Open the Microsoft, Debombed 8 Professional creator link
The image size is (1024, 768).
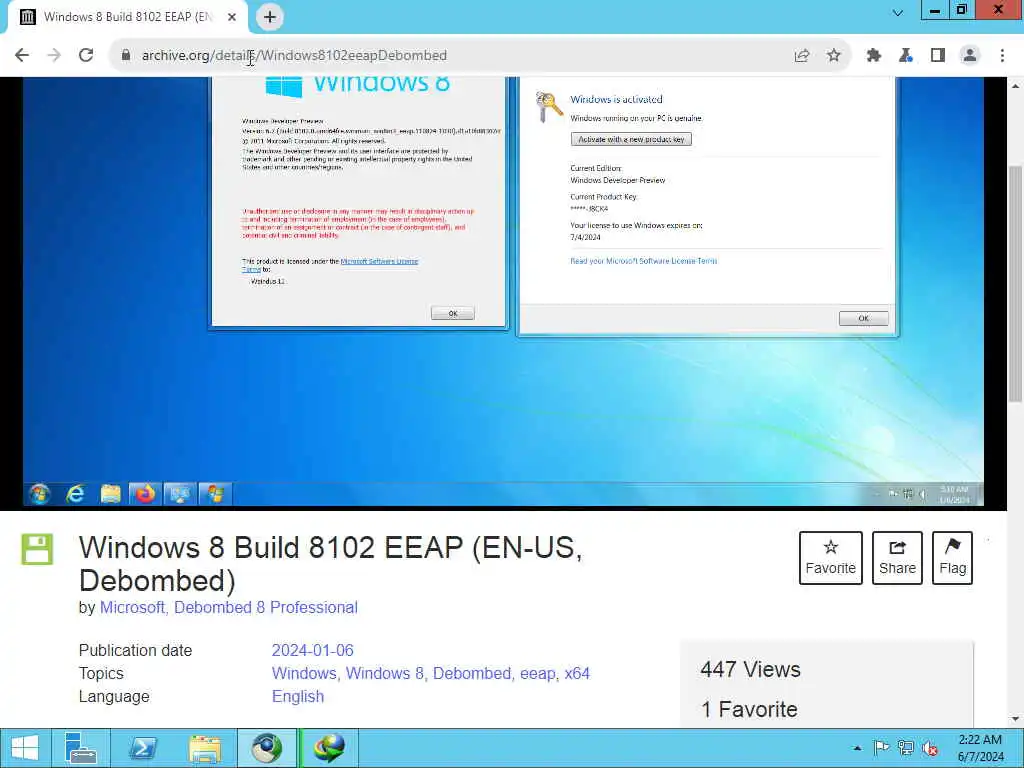[x=229, y=607]
